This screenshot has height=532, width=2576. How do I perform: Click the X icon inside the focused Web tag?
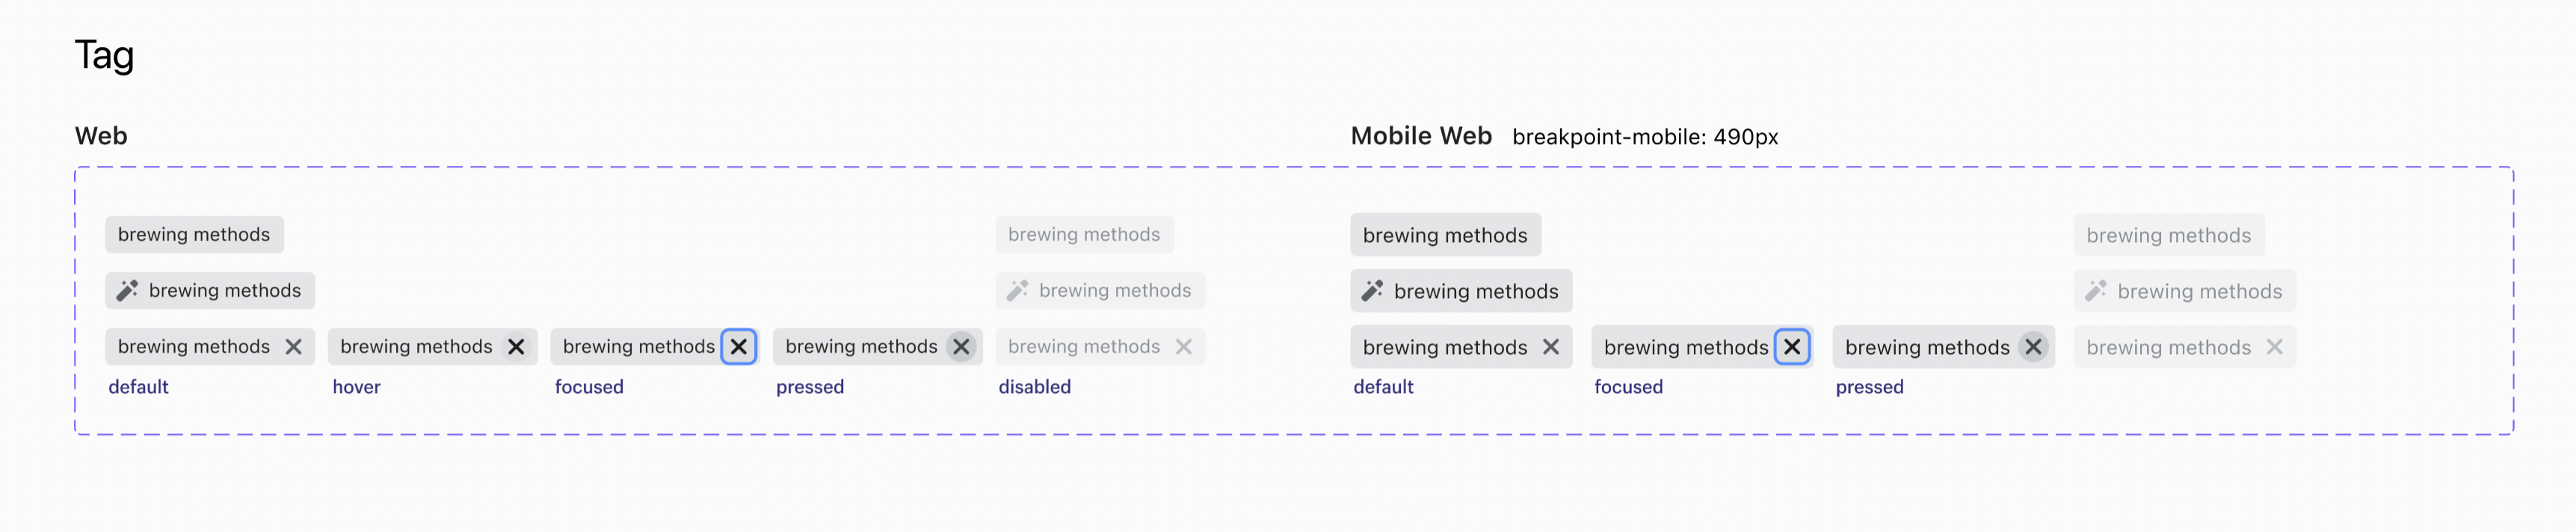[740, 347]
